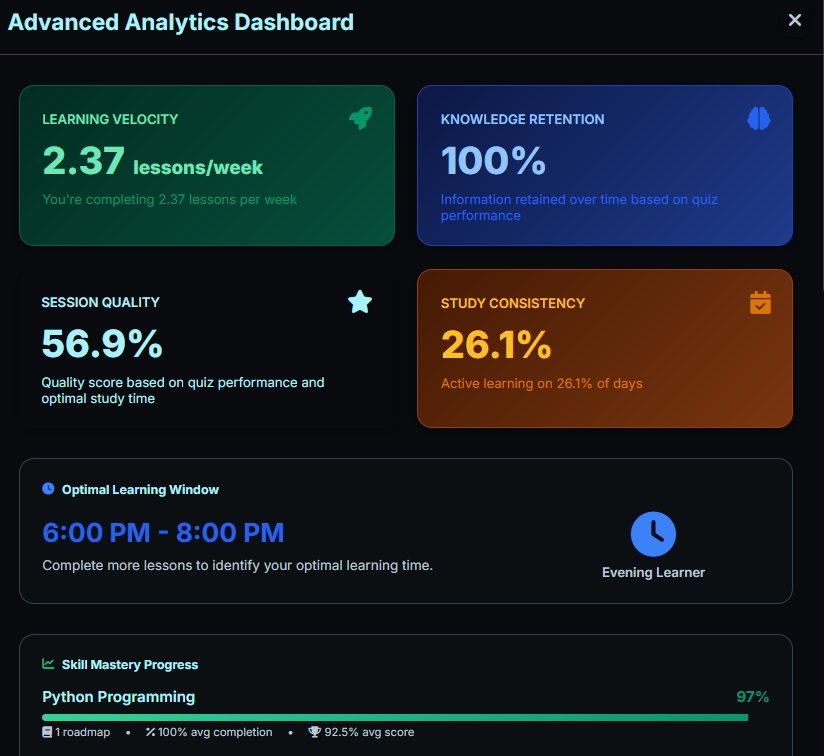This screenshot has width=824, height=756.
Task: Click the large Evening Learner clock icon
Action: [653, 534]
